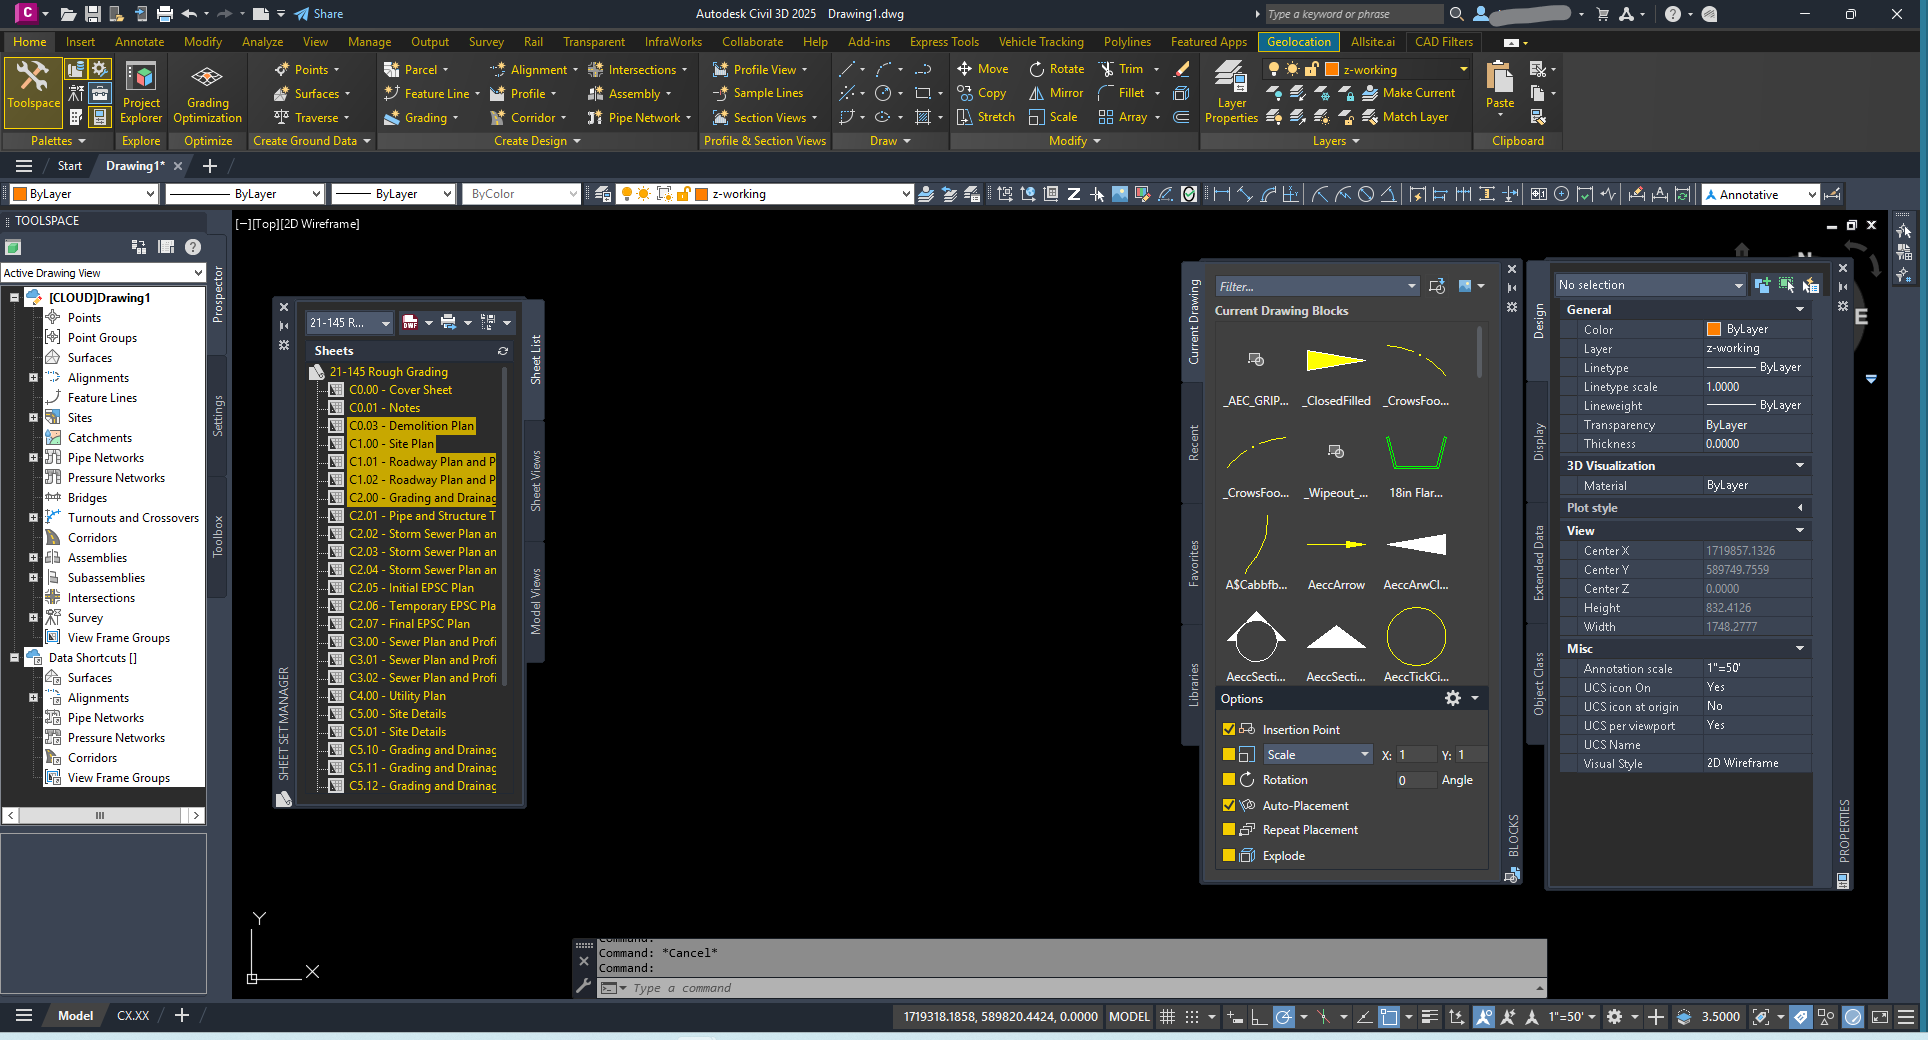
Task: Switch to the Analyze ribbon tab
Action: (262, 42)
